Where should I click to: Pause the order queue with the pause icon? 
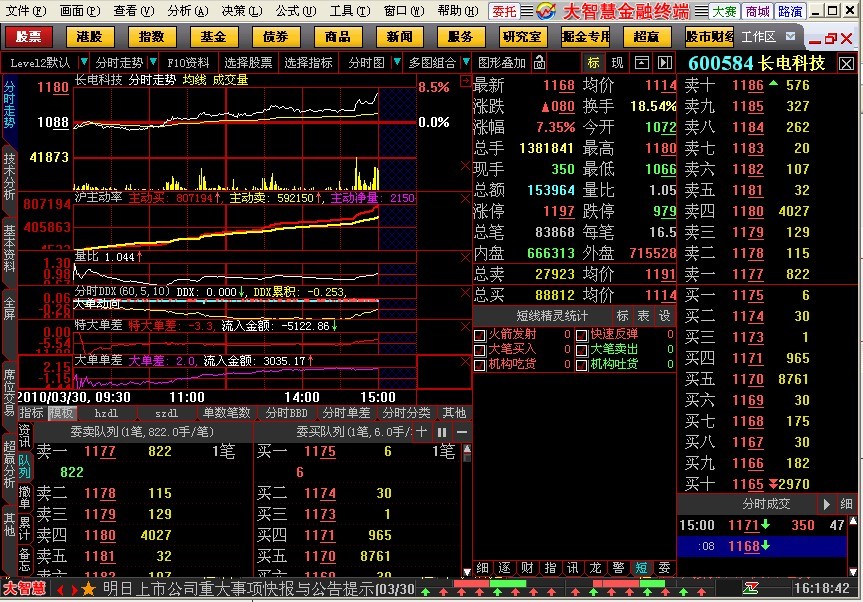442,433
